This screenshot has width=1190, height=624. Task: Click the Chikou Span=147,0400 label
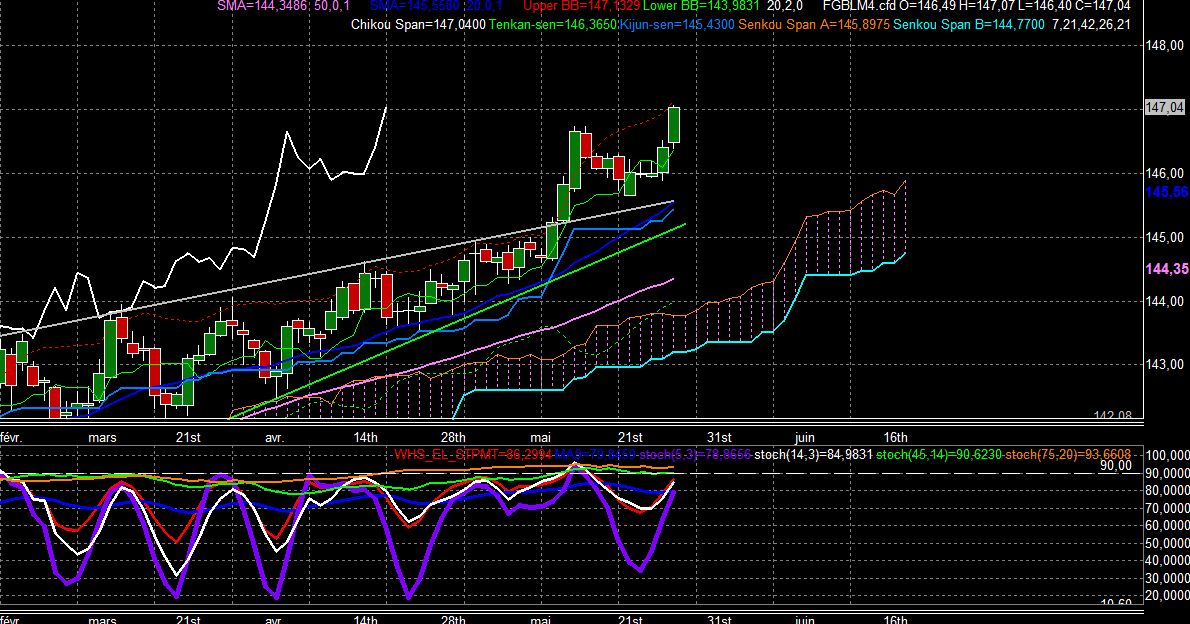pyautogui.click(x=418, y=24)
